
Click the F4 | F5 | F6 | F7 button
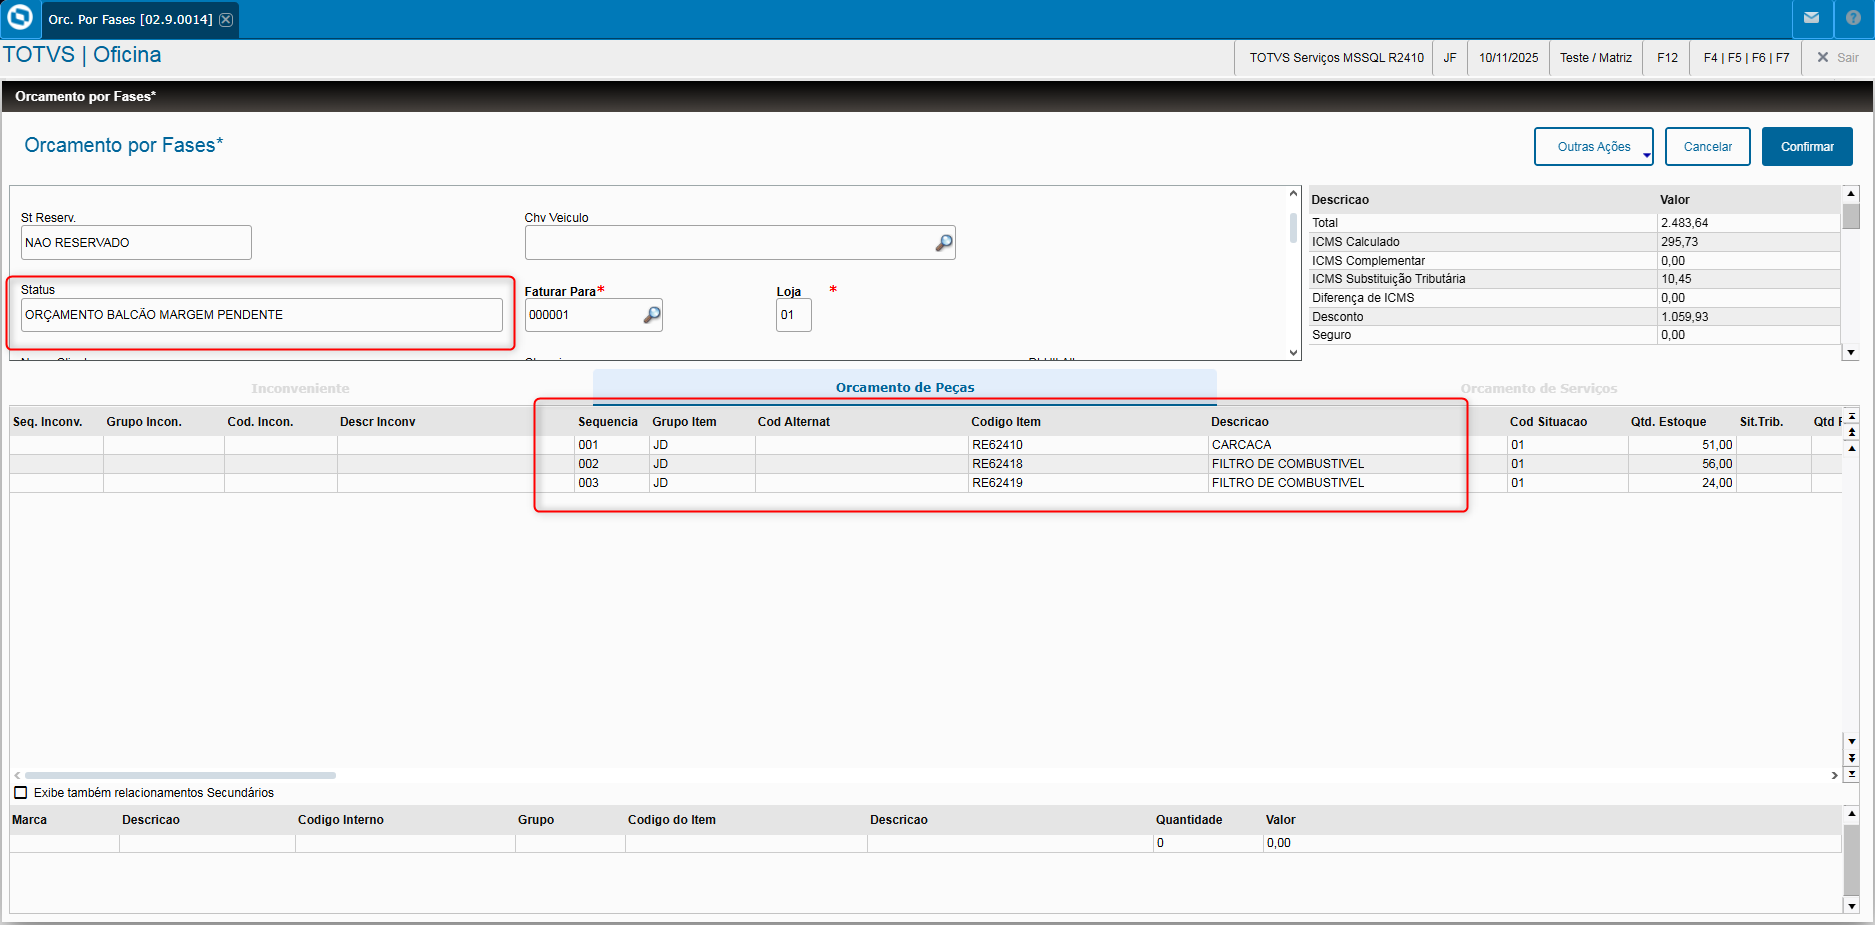pyautogui.click(x=1746, y=58)
